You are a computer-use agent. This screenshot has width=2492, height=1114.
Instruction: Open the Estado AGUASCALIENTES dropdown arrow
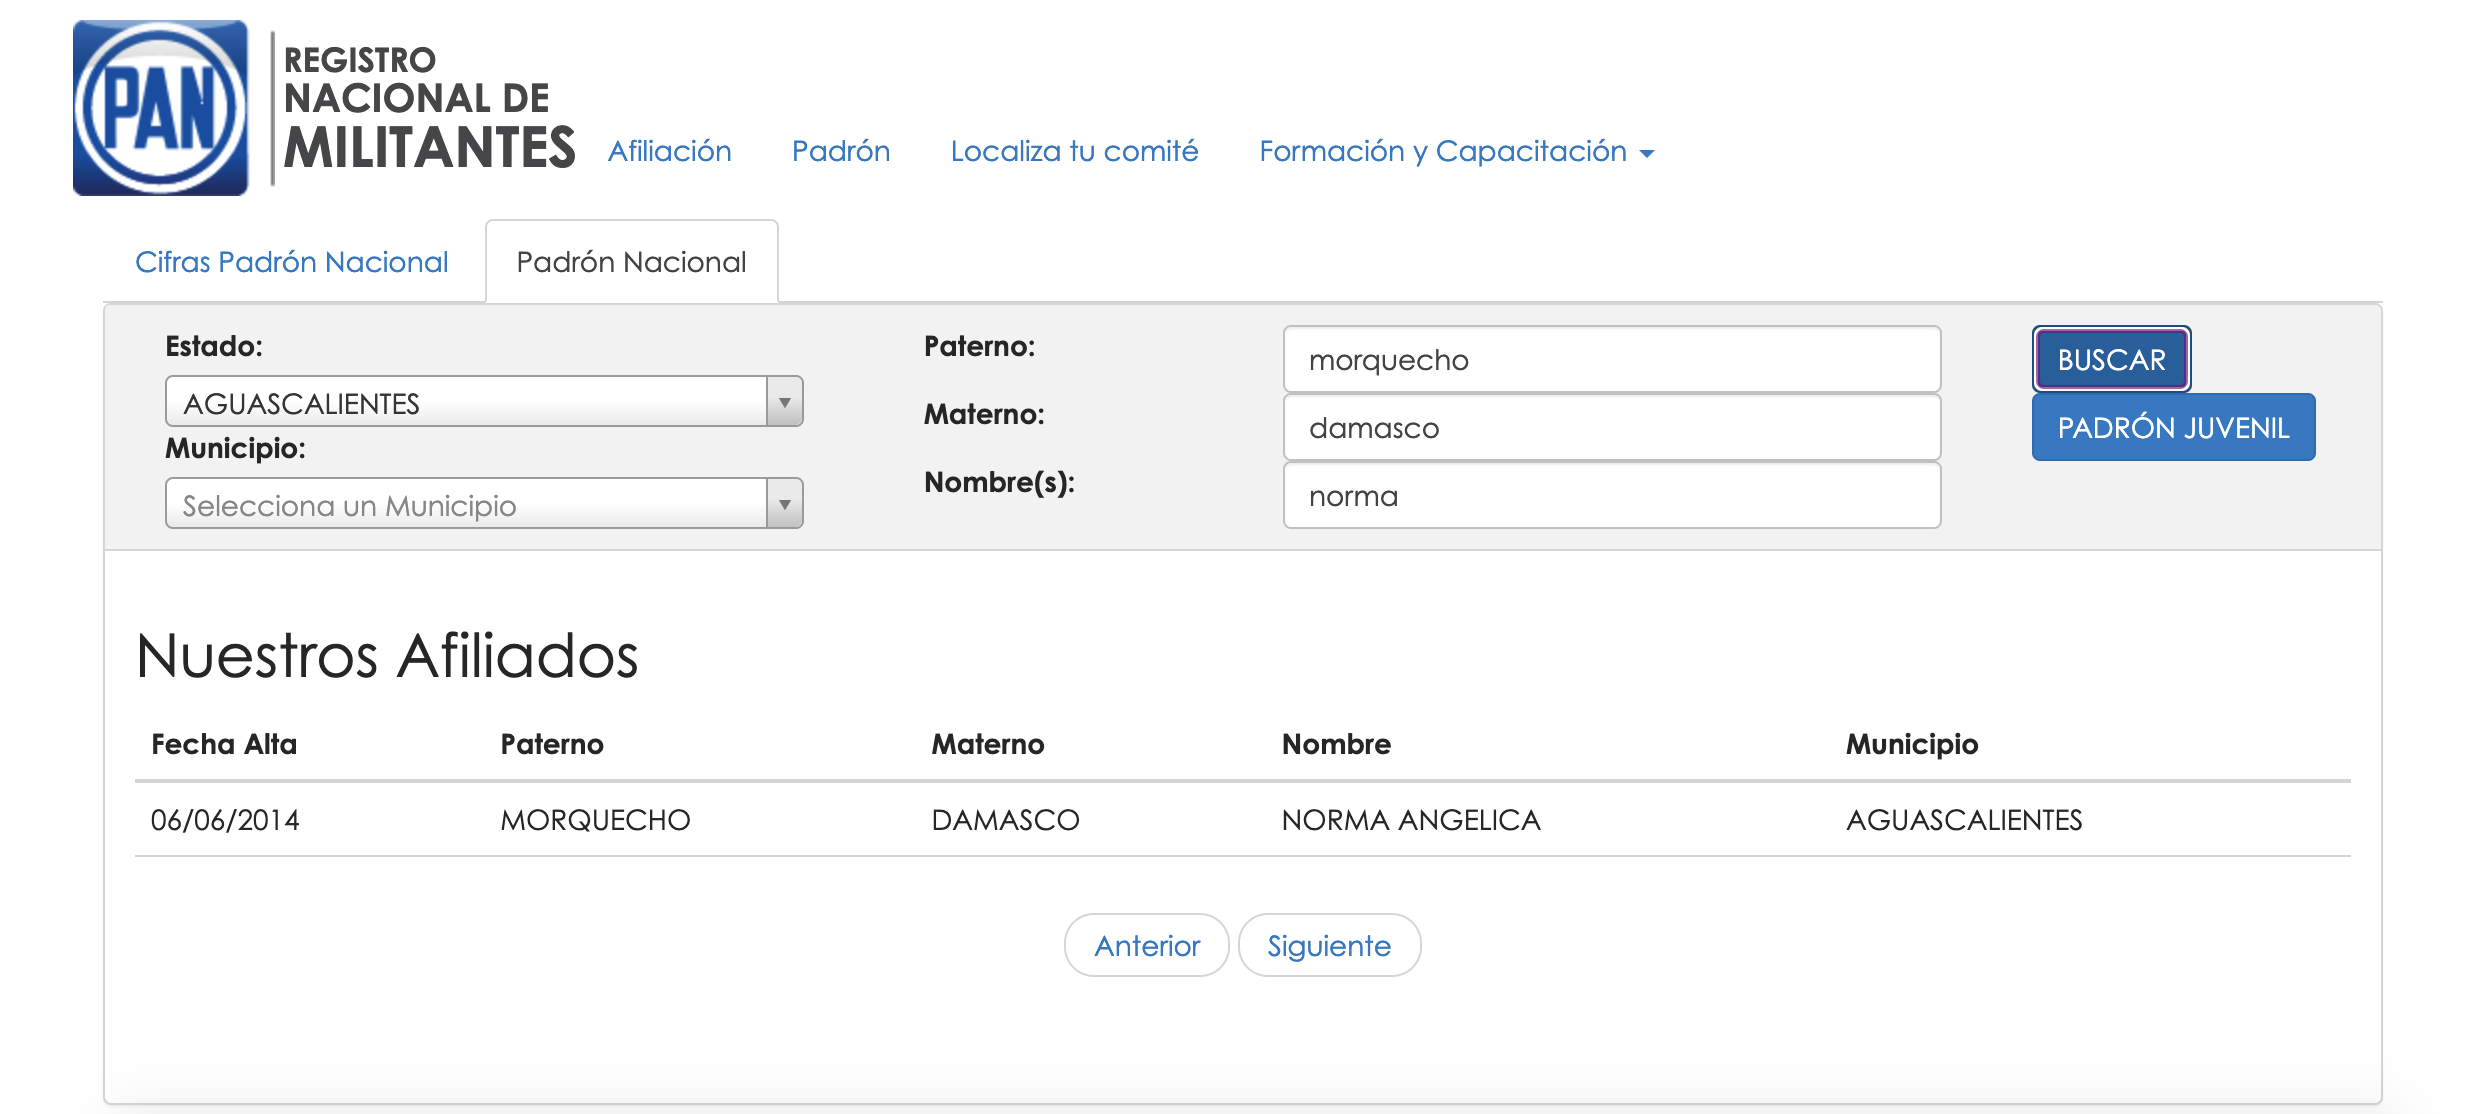(785, 402)
